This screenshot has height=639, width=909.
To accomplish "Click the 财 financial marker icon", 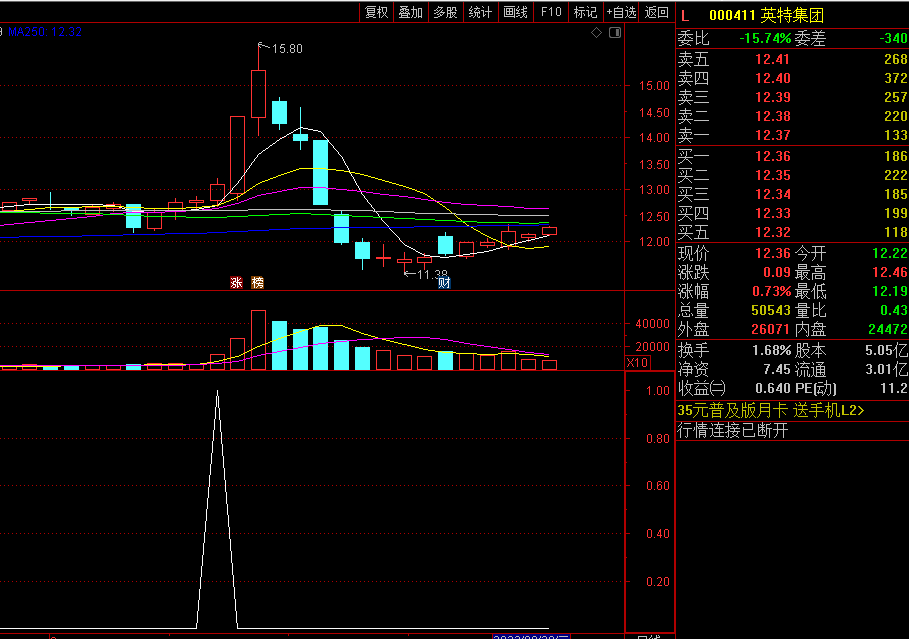I will click(444, 283).
